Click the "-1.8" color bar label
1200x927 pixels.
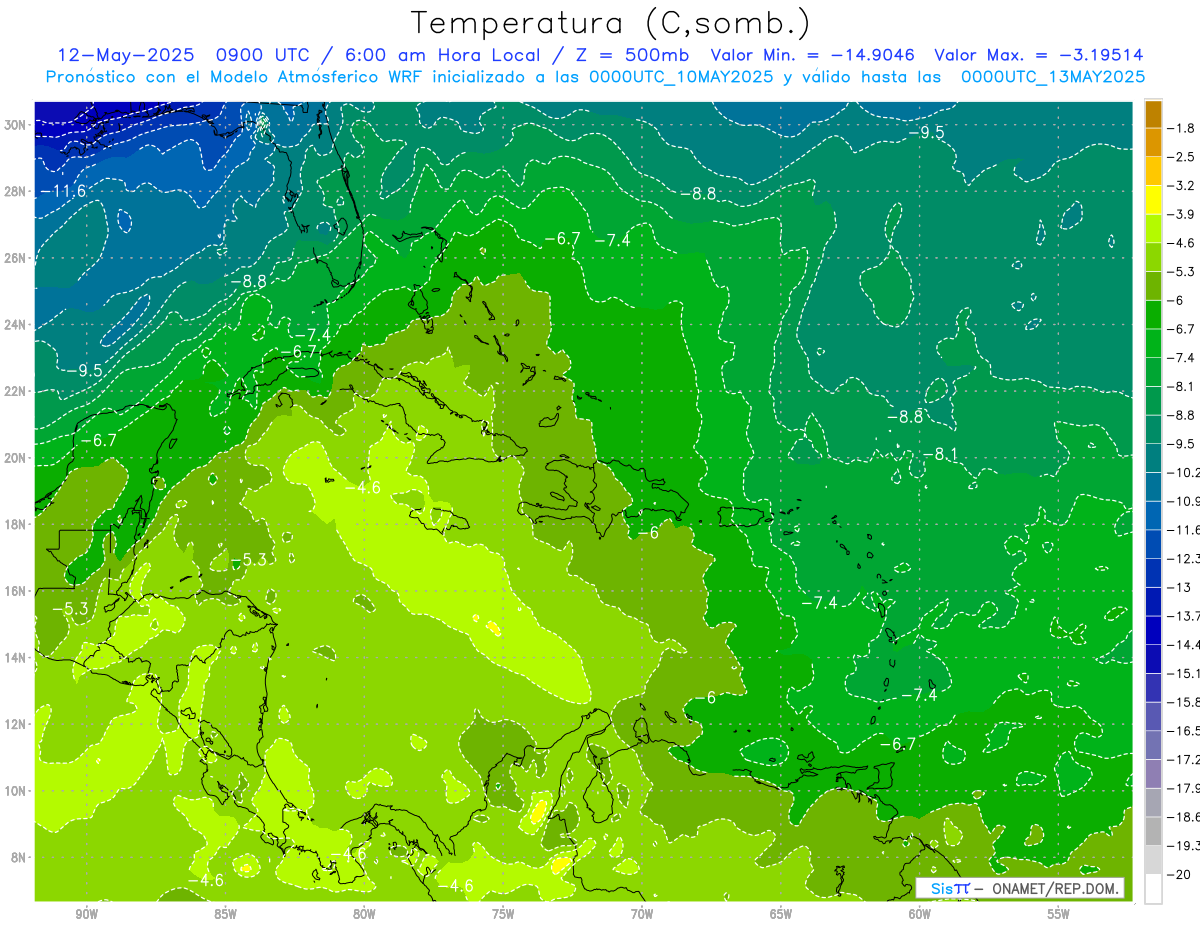point(1182,128)
